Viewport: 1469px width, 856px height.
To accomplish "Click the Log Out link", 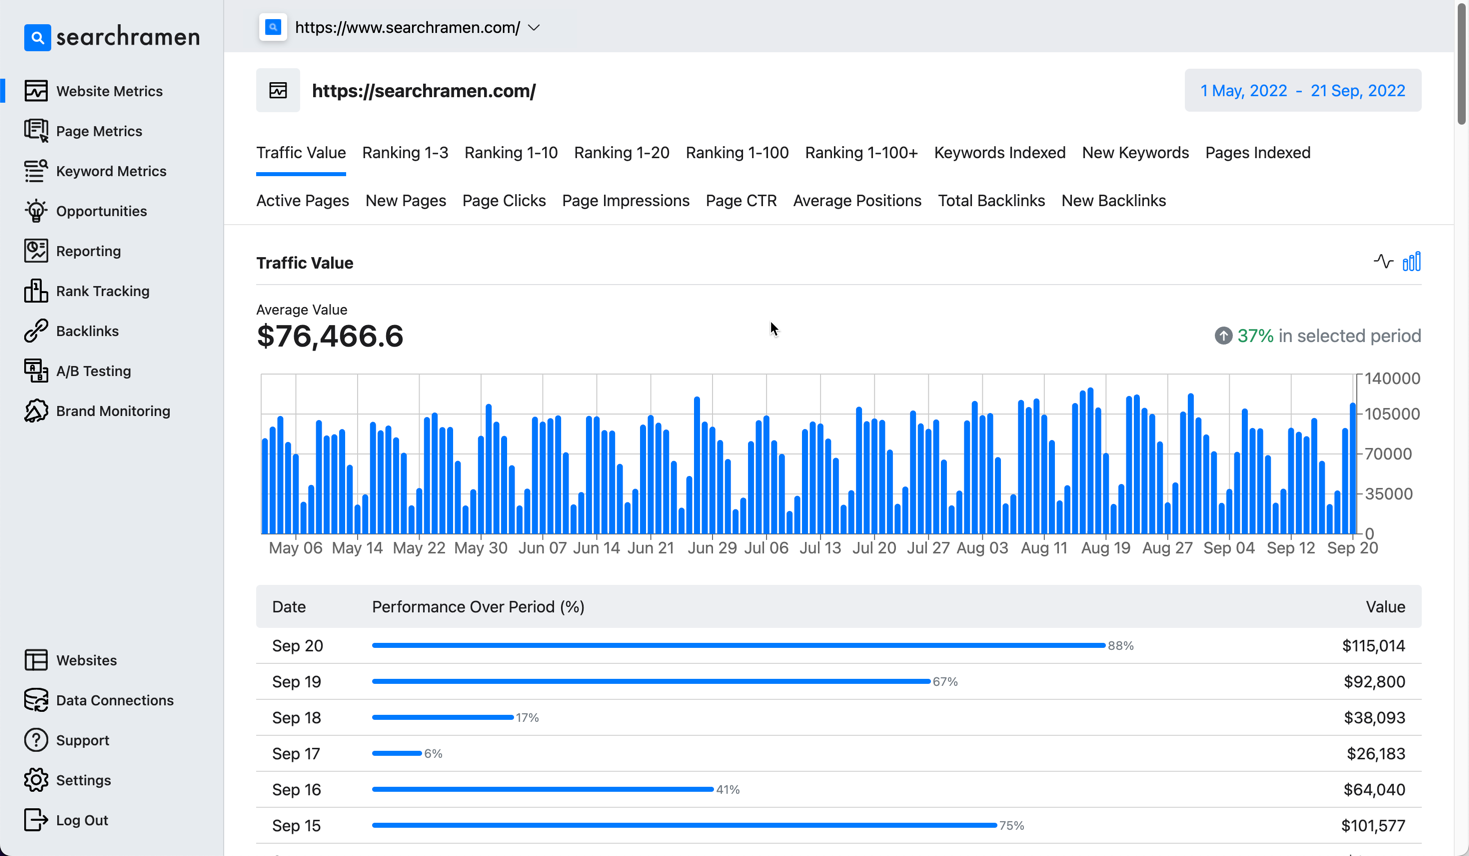I will pyautogui.click(x=81, y=820).
